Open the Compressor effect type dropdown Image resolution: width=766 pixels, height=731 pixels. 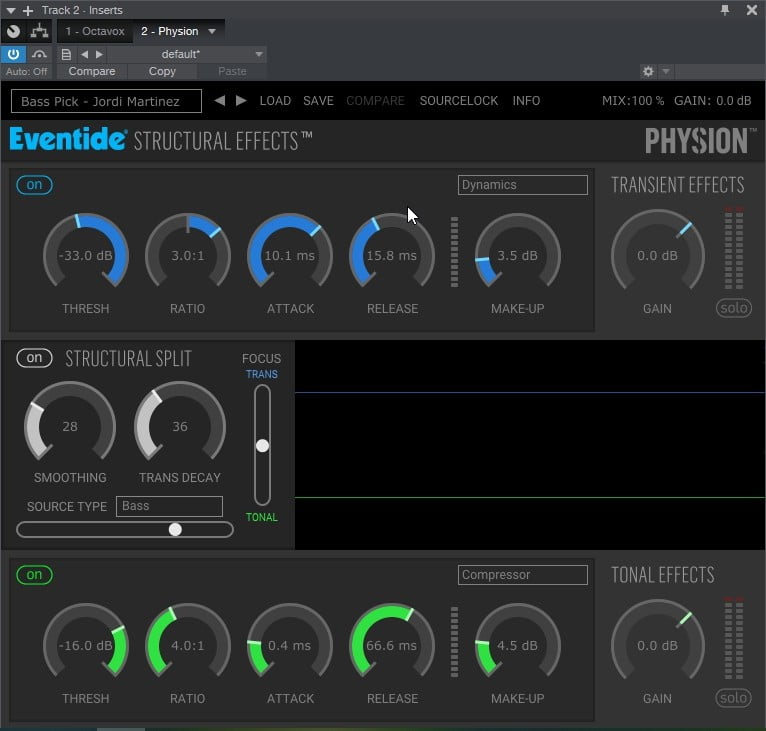pos(522,575)
